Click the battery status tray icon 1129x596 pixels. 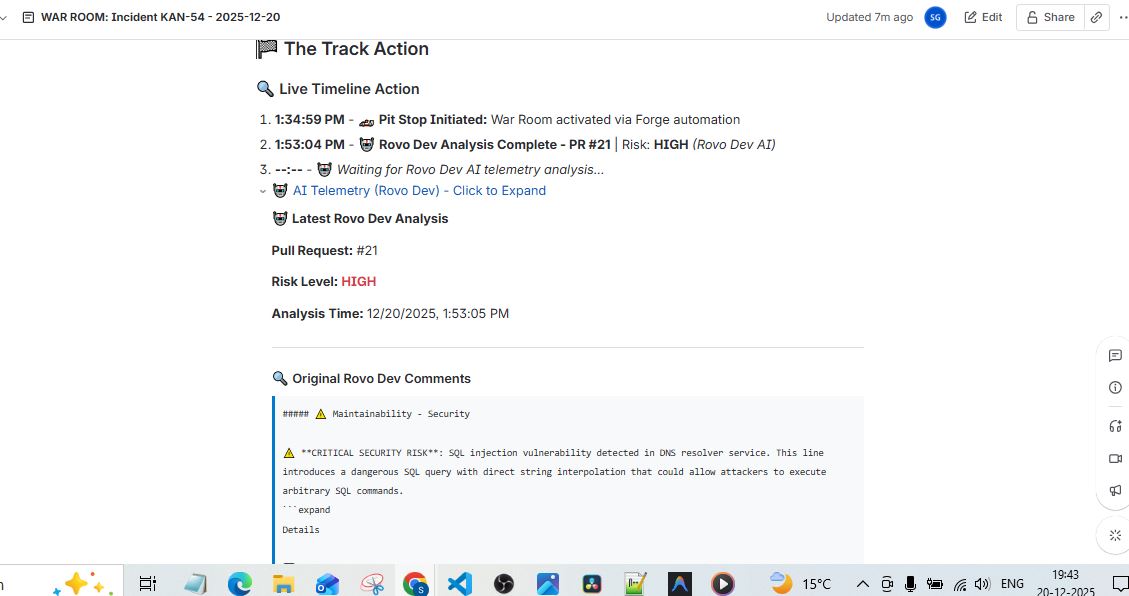point(935,584)
